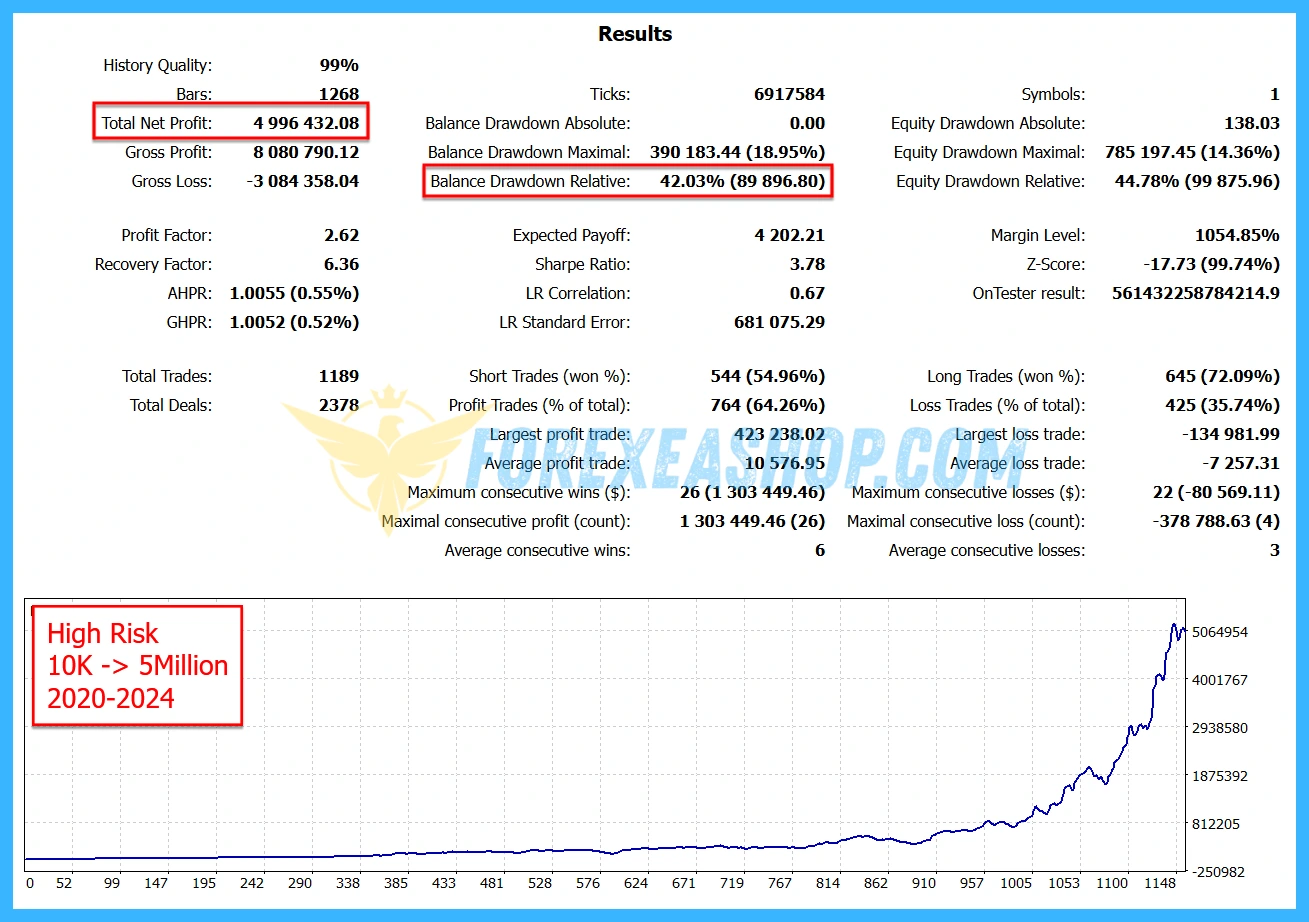Select the Gross Profit amount

point(306,152)
